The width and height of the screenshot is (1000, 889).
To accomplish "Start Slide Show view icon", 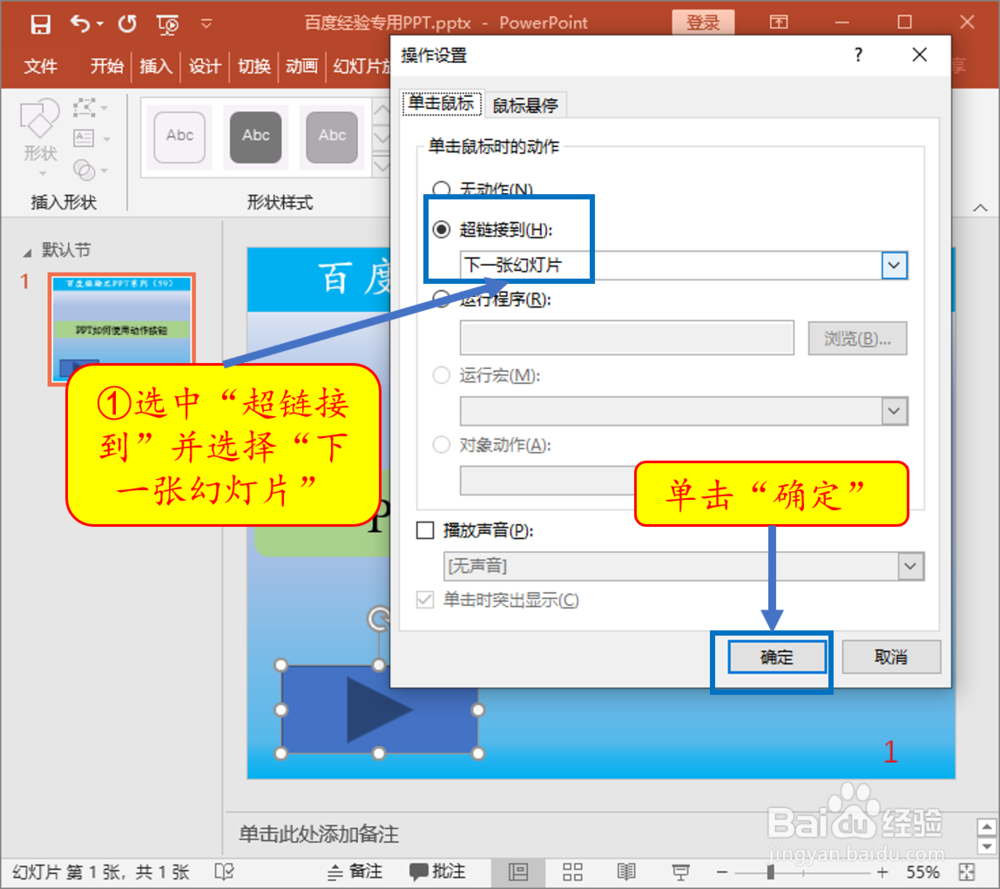I will pyautogui.click(x=680, y=872).
